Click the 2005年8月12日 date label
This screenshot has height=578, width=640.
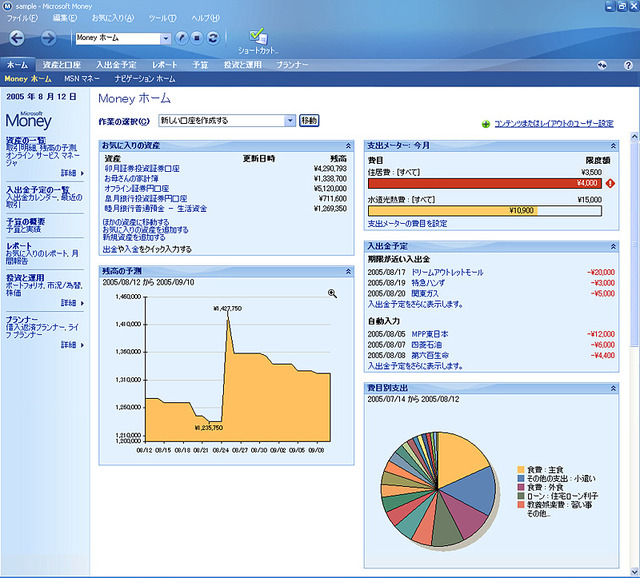click(x=41, y=97)
